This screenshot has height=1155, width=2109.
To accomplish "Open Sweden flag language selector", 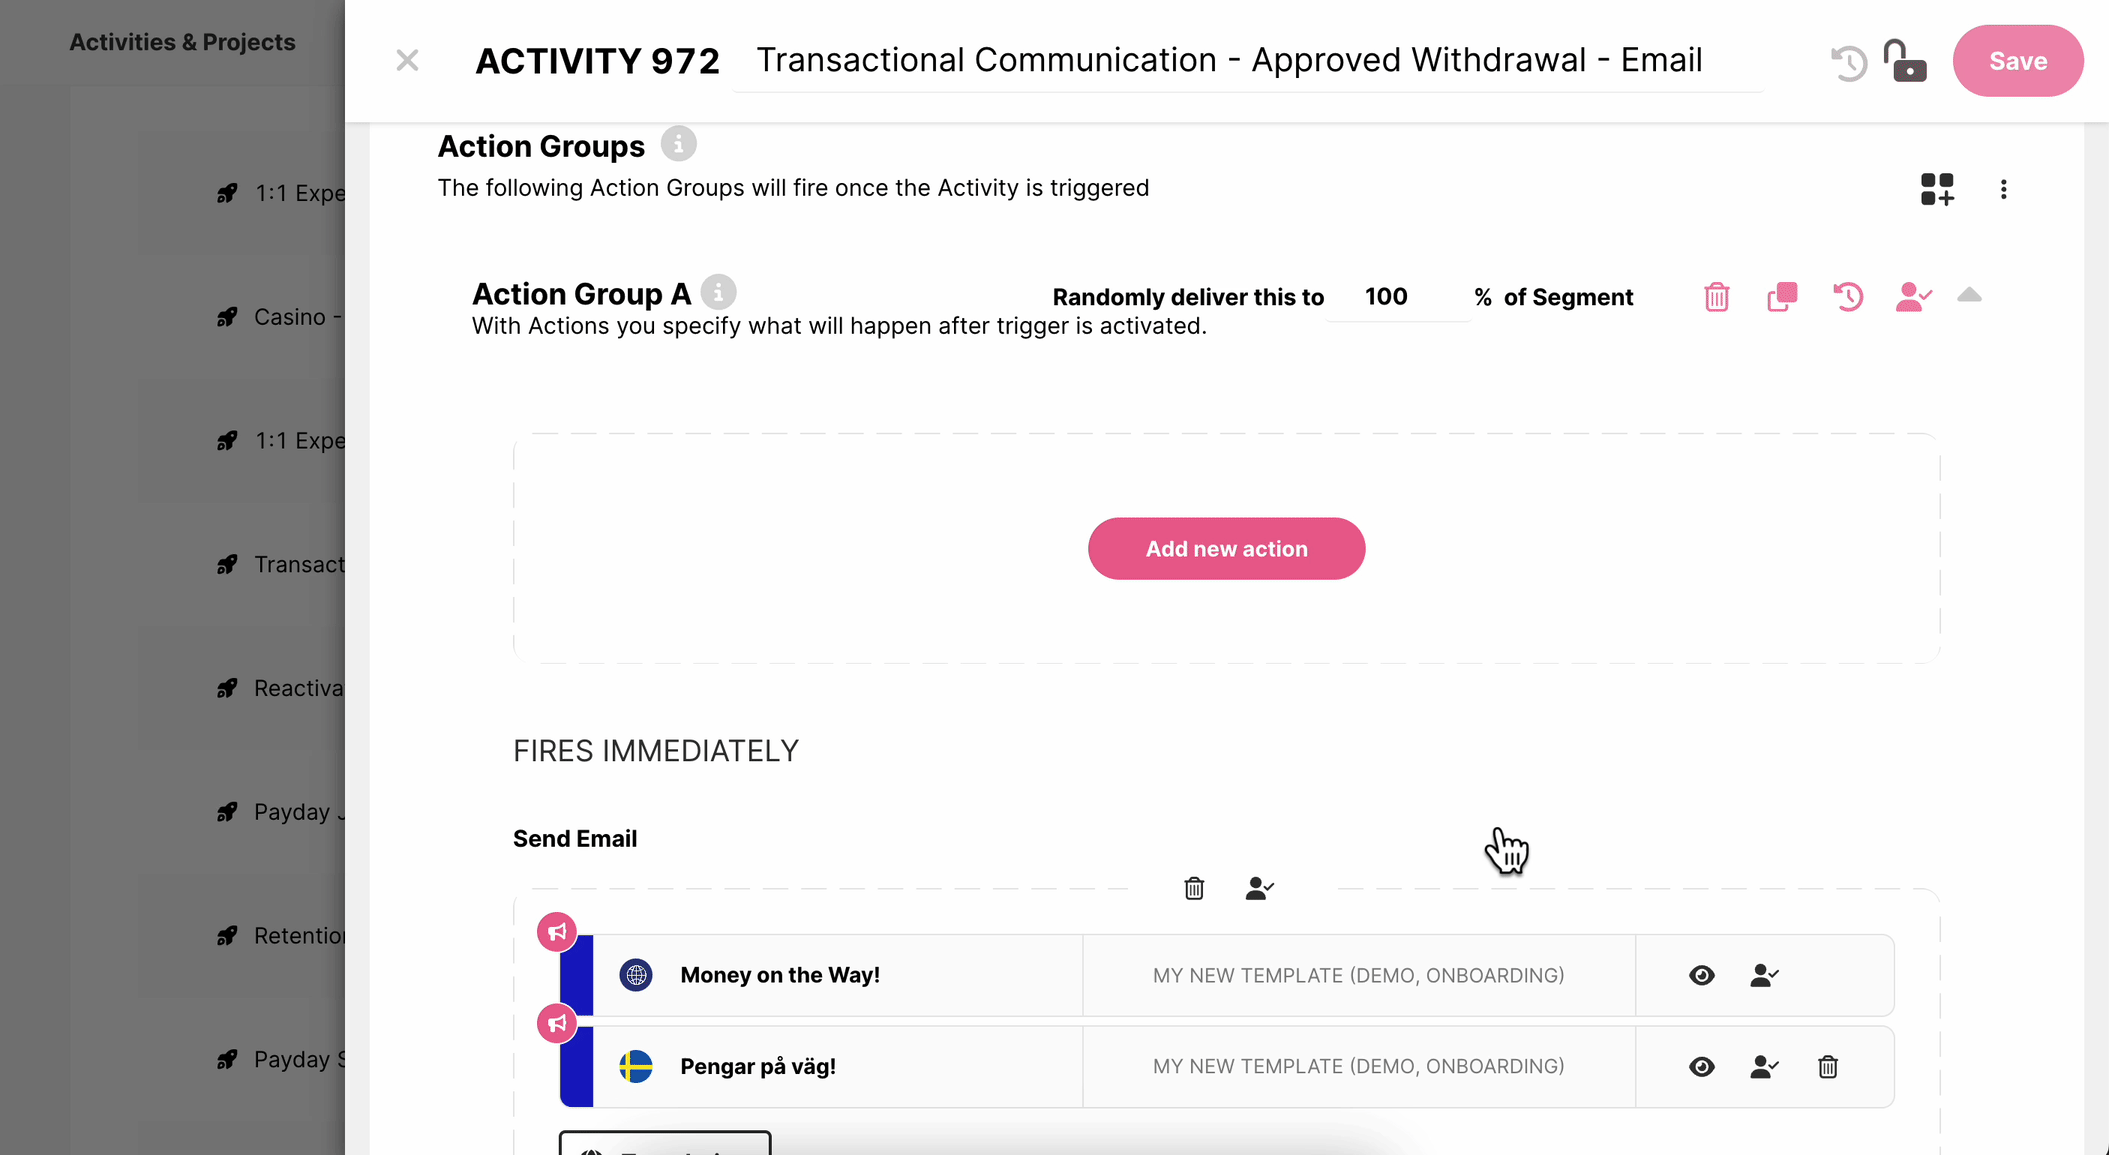I will (636, 1067).
